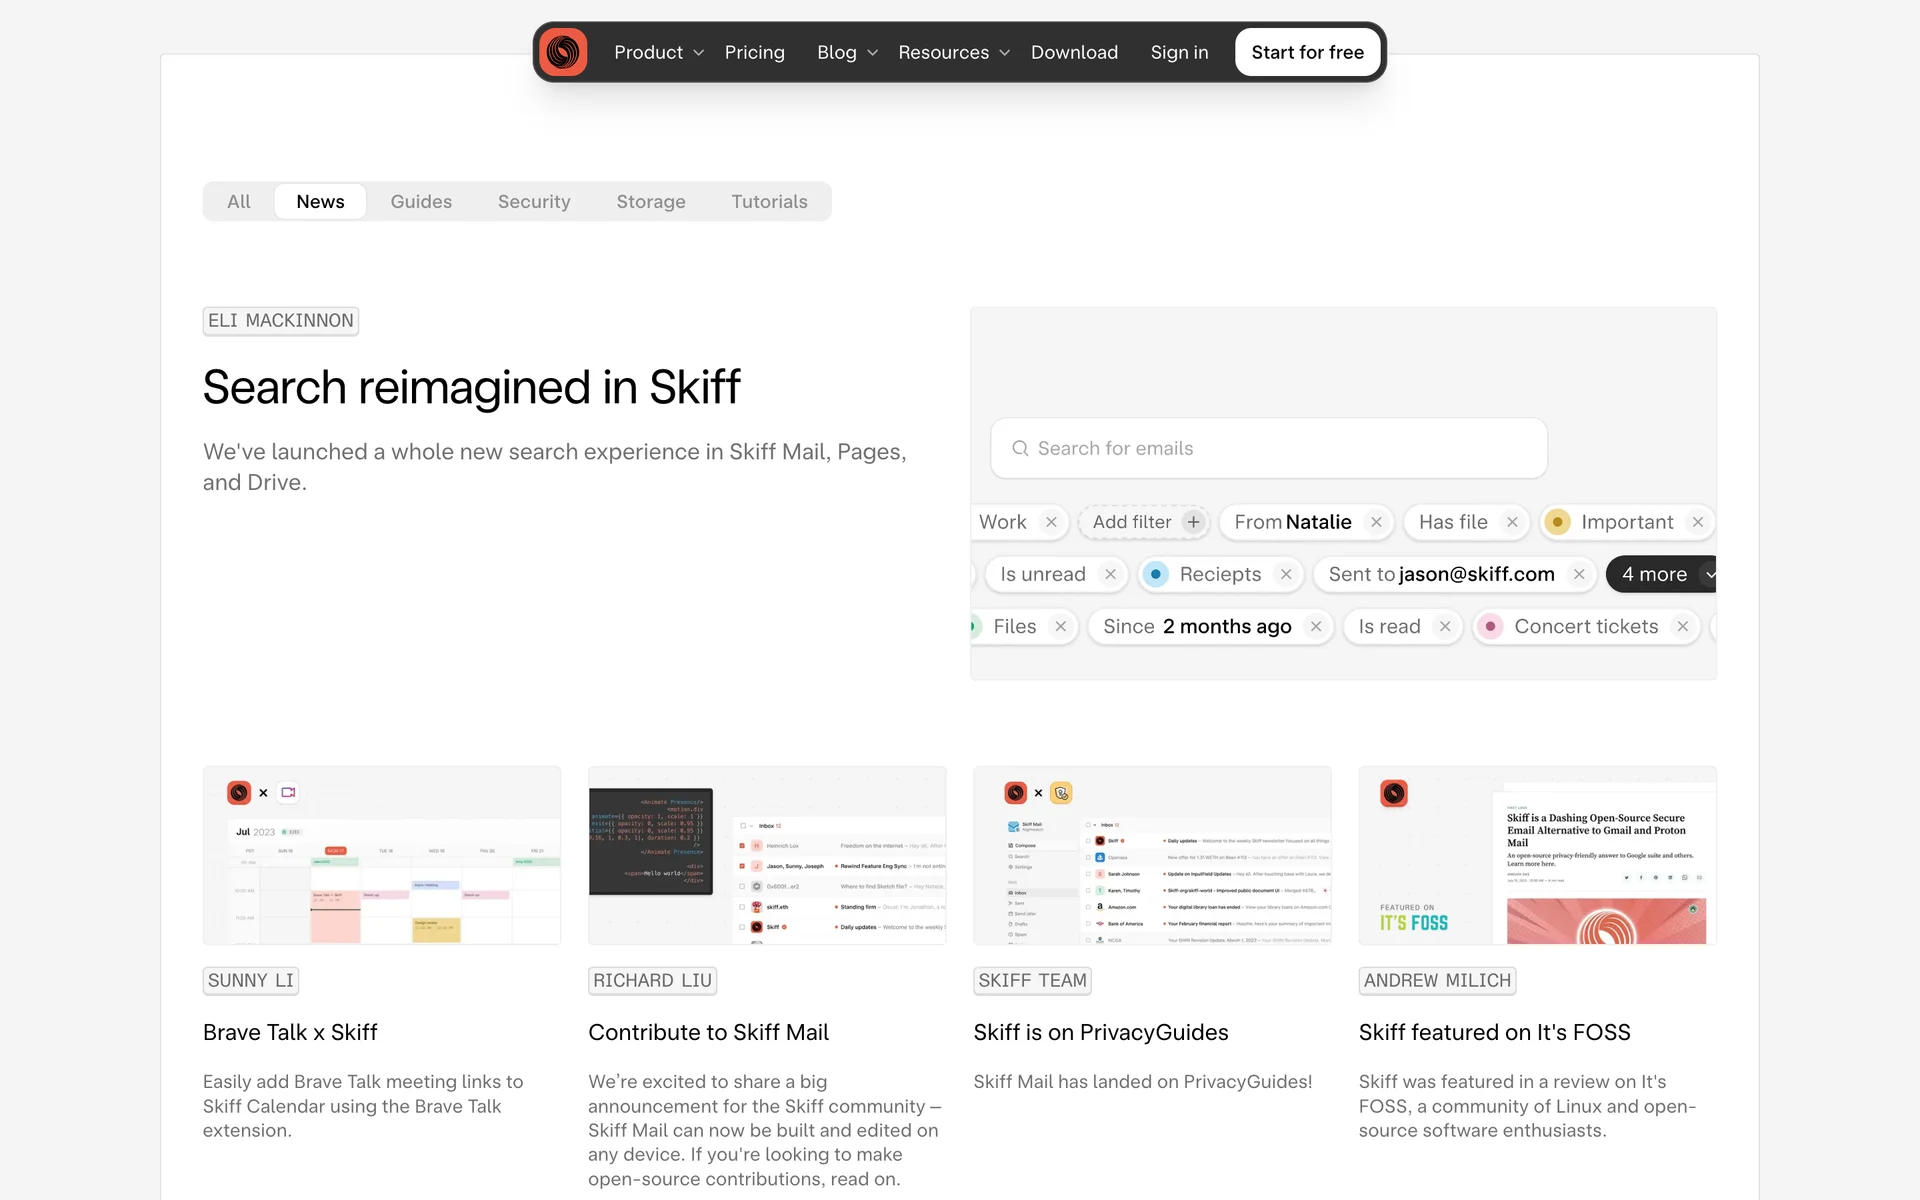Open Brave Talk x Skiff thumbnail
This screenshot has width=1920, height=1200.
(x=381, y=855)
